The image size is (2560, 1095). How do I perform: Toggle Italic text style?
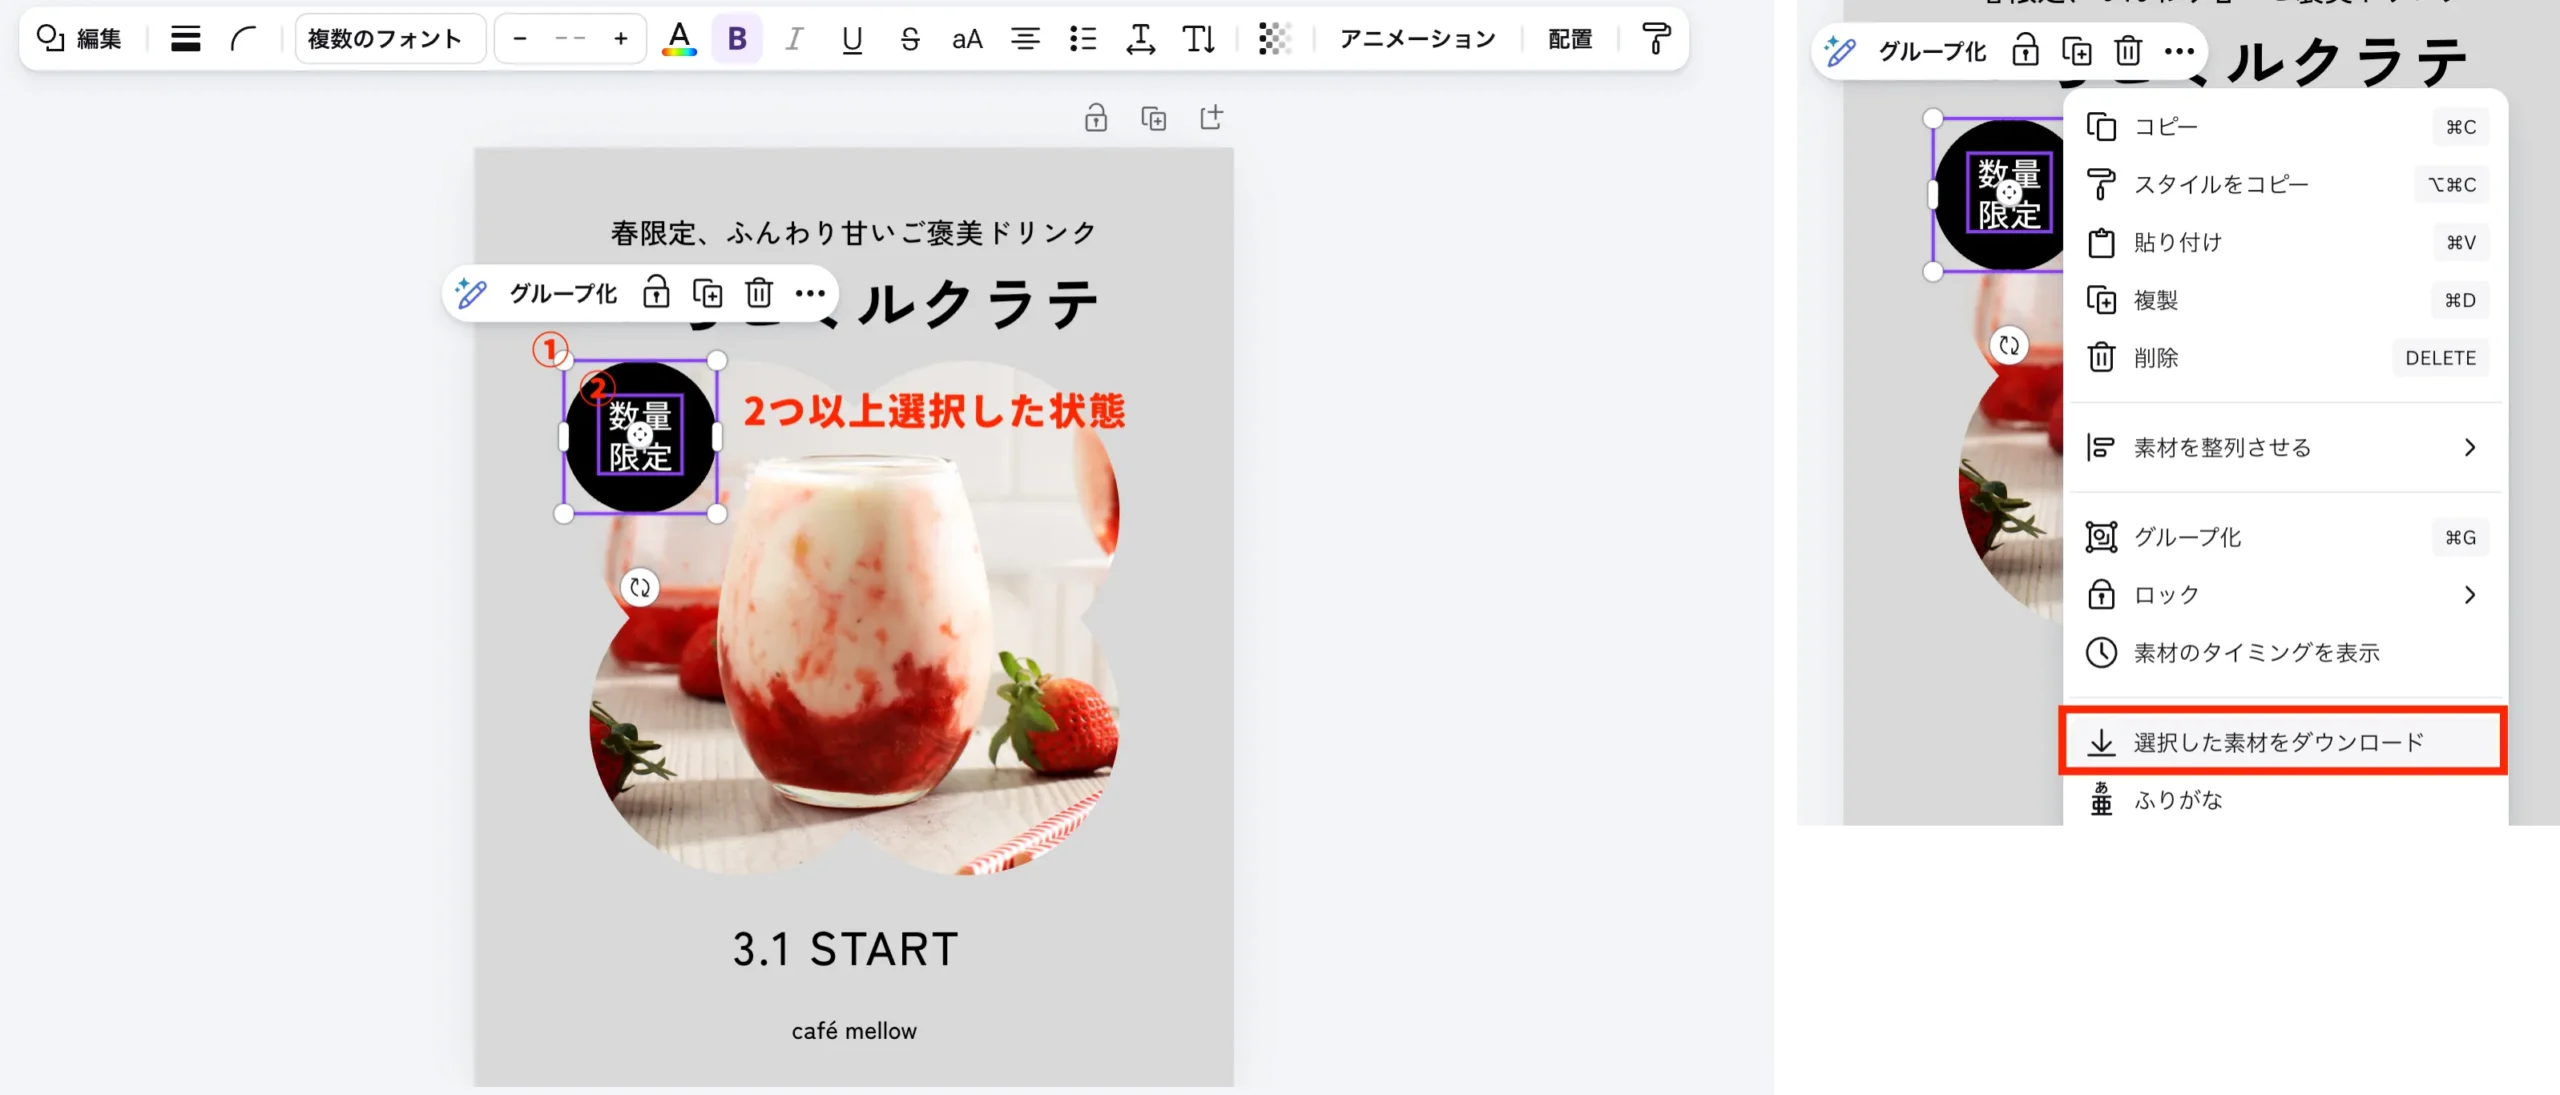point(794,39)
